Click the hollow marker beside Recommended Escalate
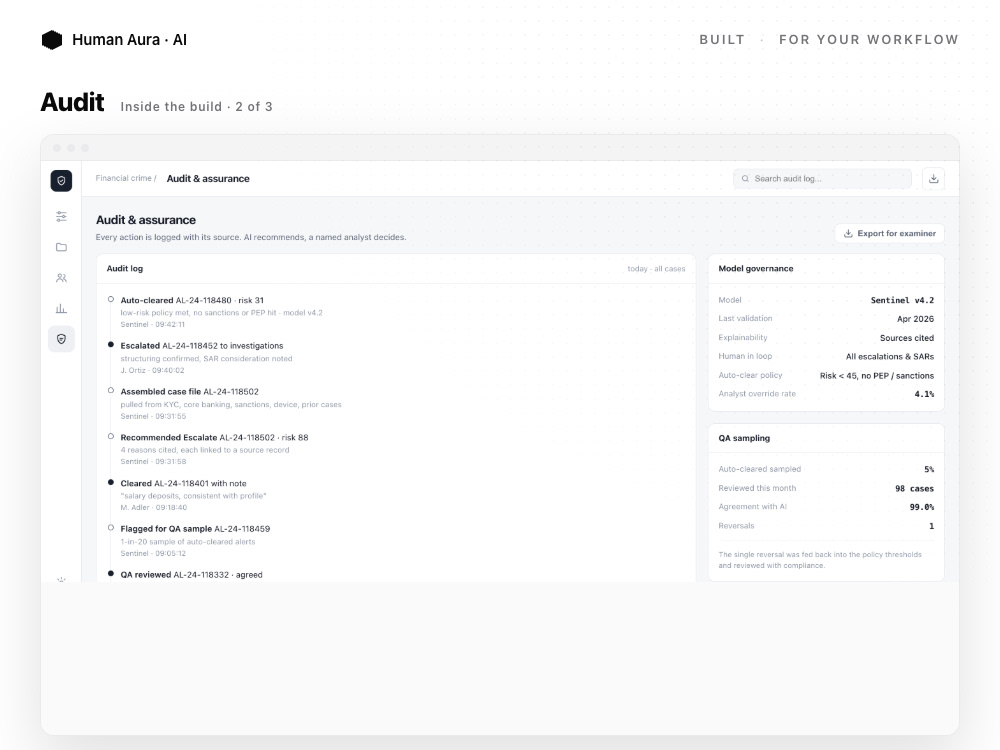The height and width of the screenshot is (750, 1000). (111, 436)
